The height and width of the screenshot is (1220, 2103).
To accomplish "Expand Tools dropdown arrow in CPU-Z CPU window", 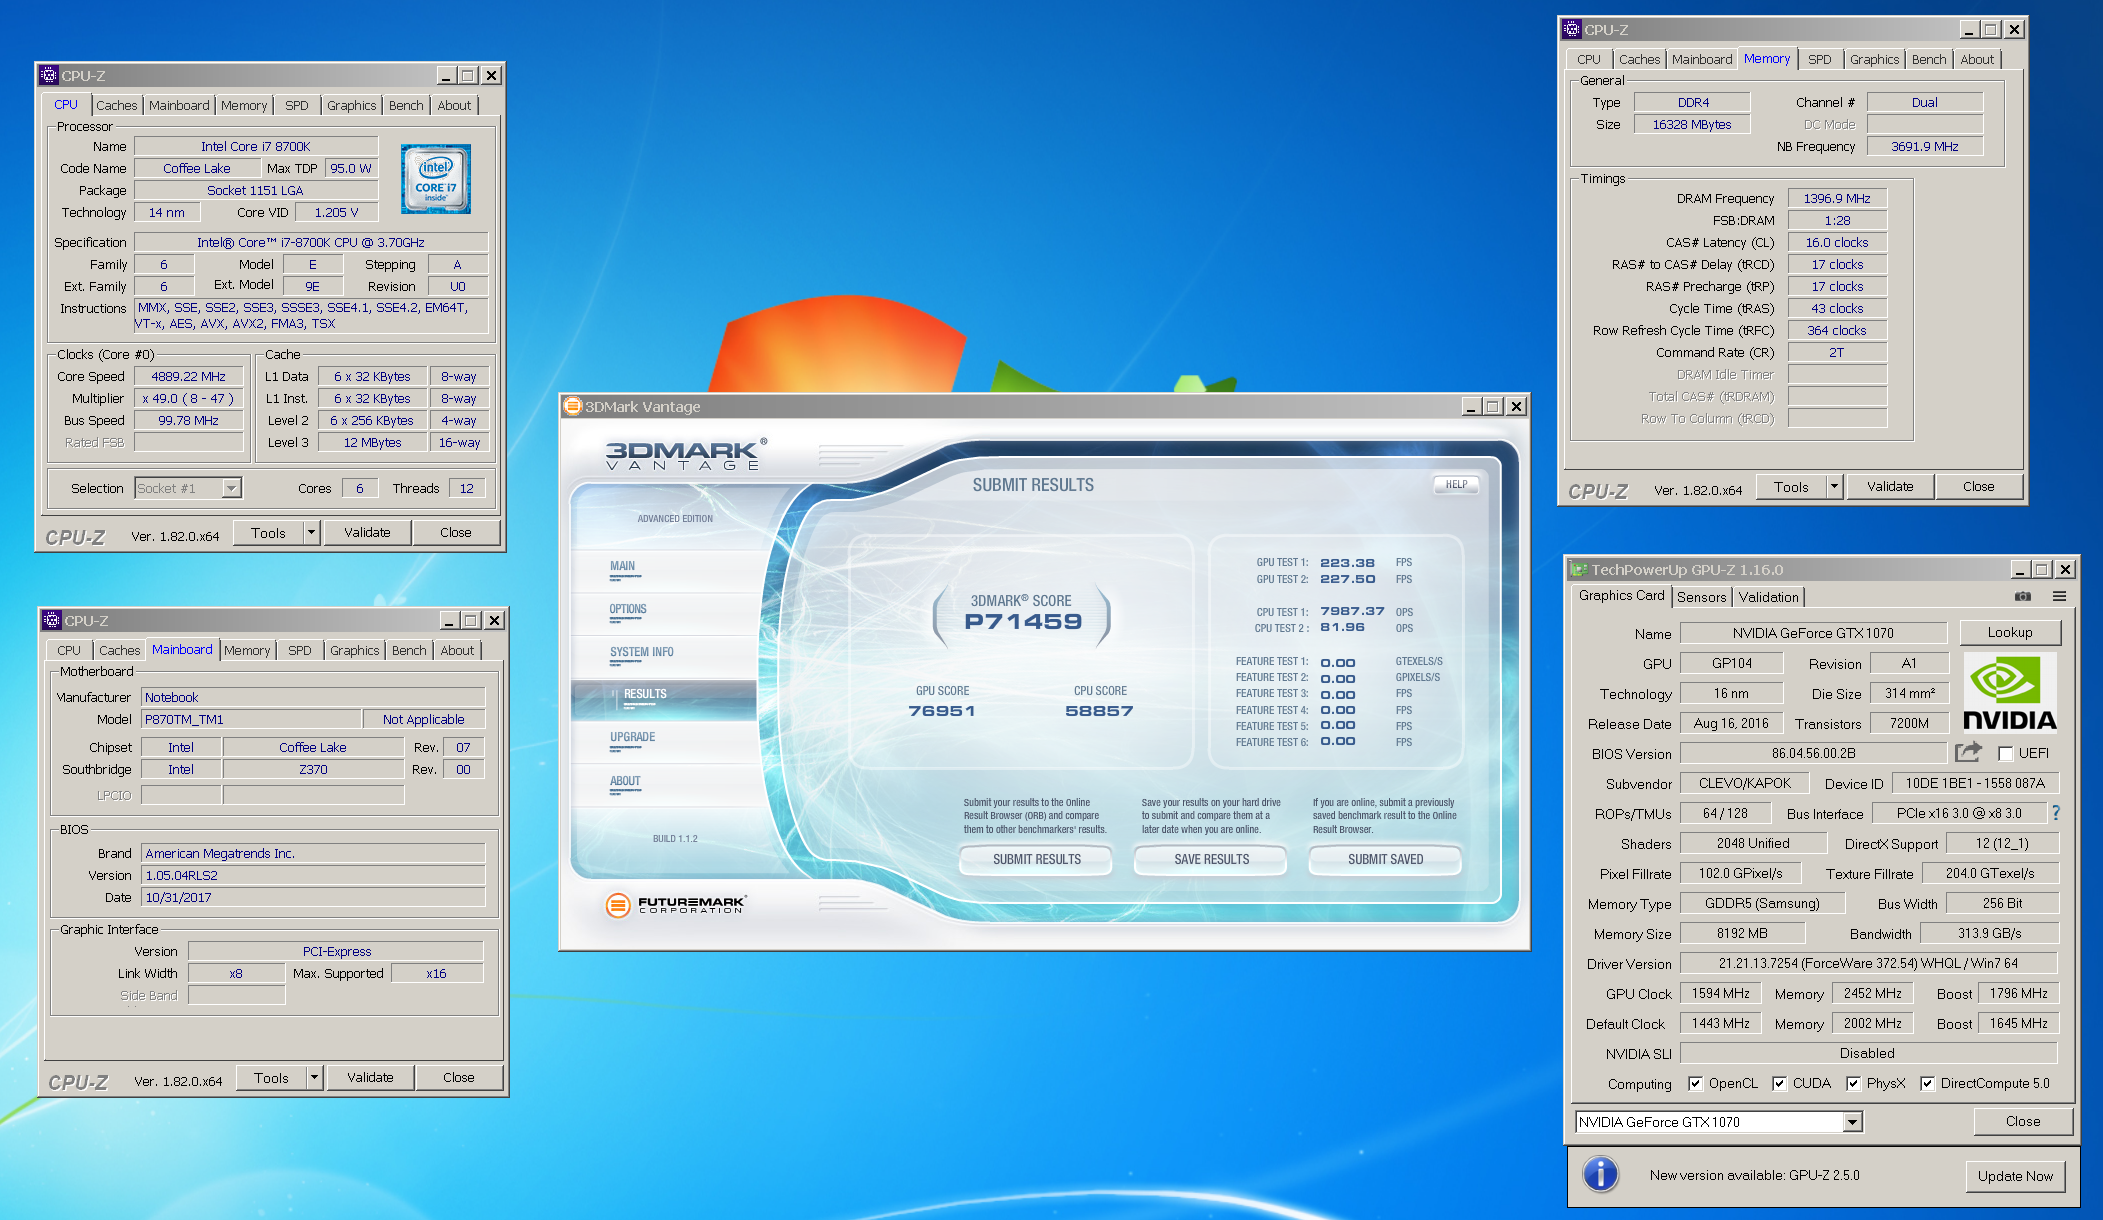I will pyautogui.click(x=311, y=532).
